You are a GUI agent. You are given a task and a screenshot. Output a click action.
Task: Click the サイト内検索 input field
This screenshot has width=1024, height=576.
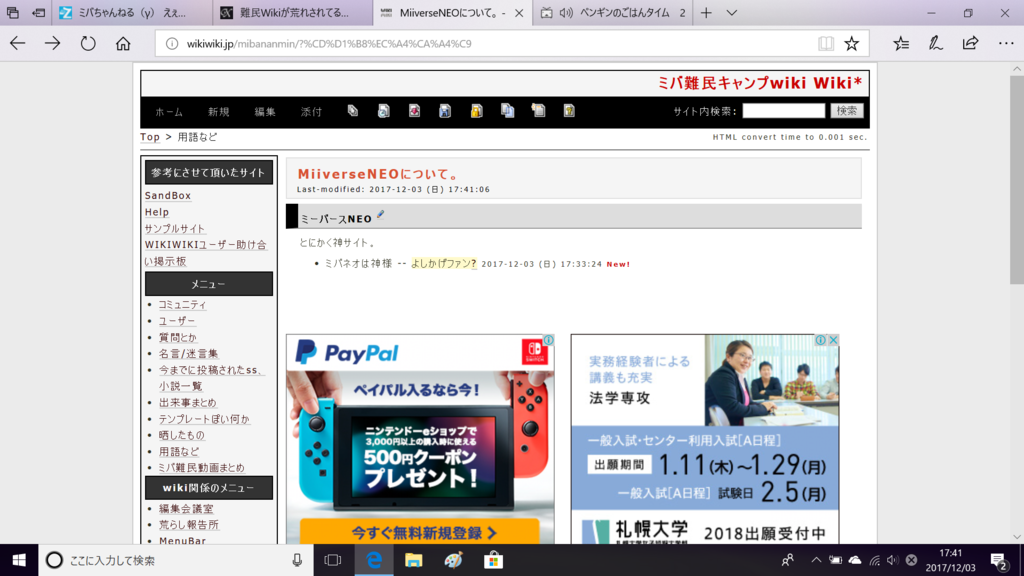click(x=784, y=111)
